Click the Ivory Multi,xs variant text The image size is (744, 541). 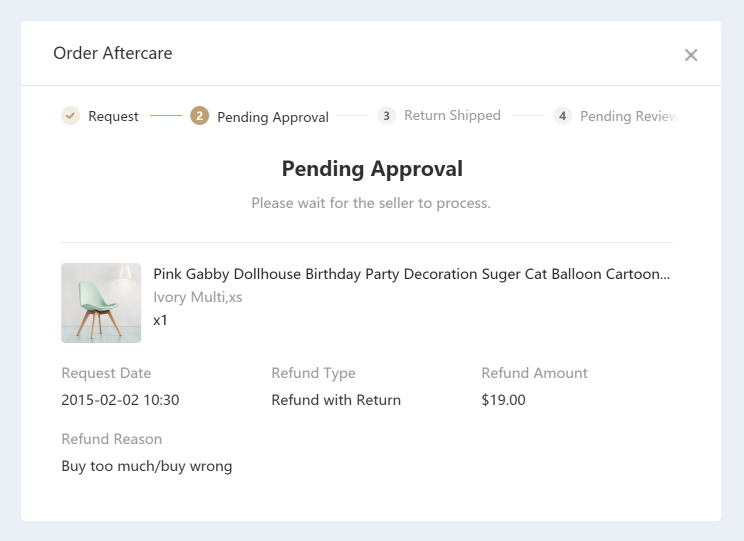coord(197,297)
